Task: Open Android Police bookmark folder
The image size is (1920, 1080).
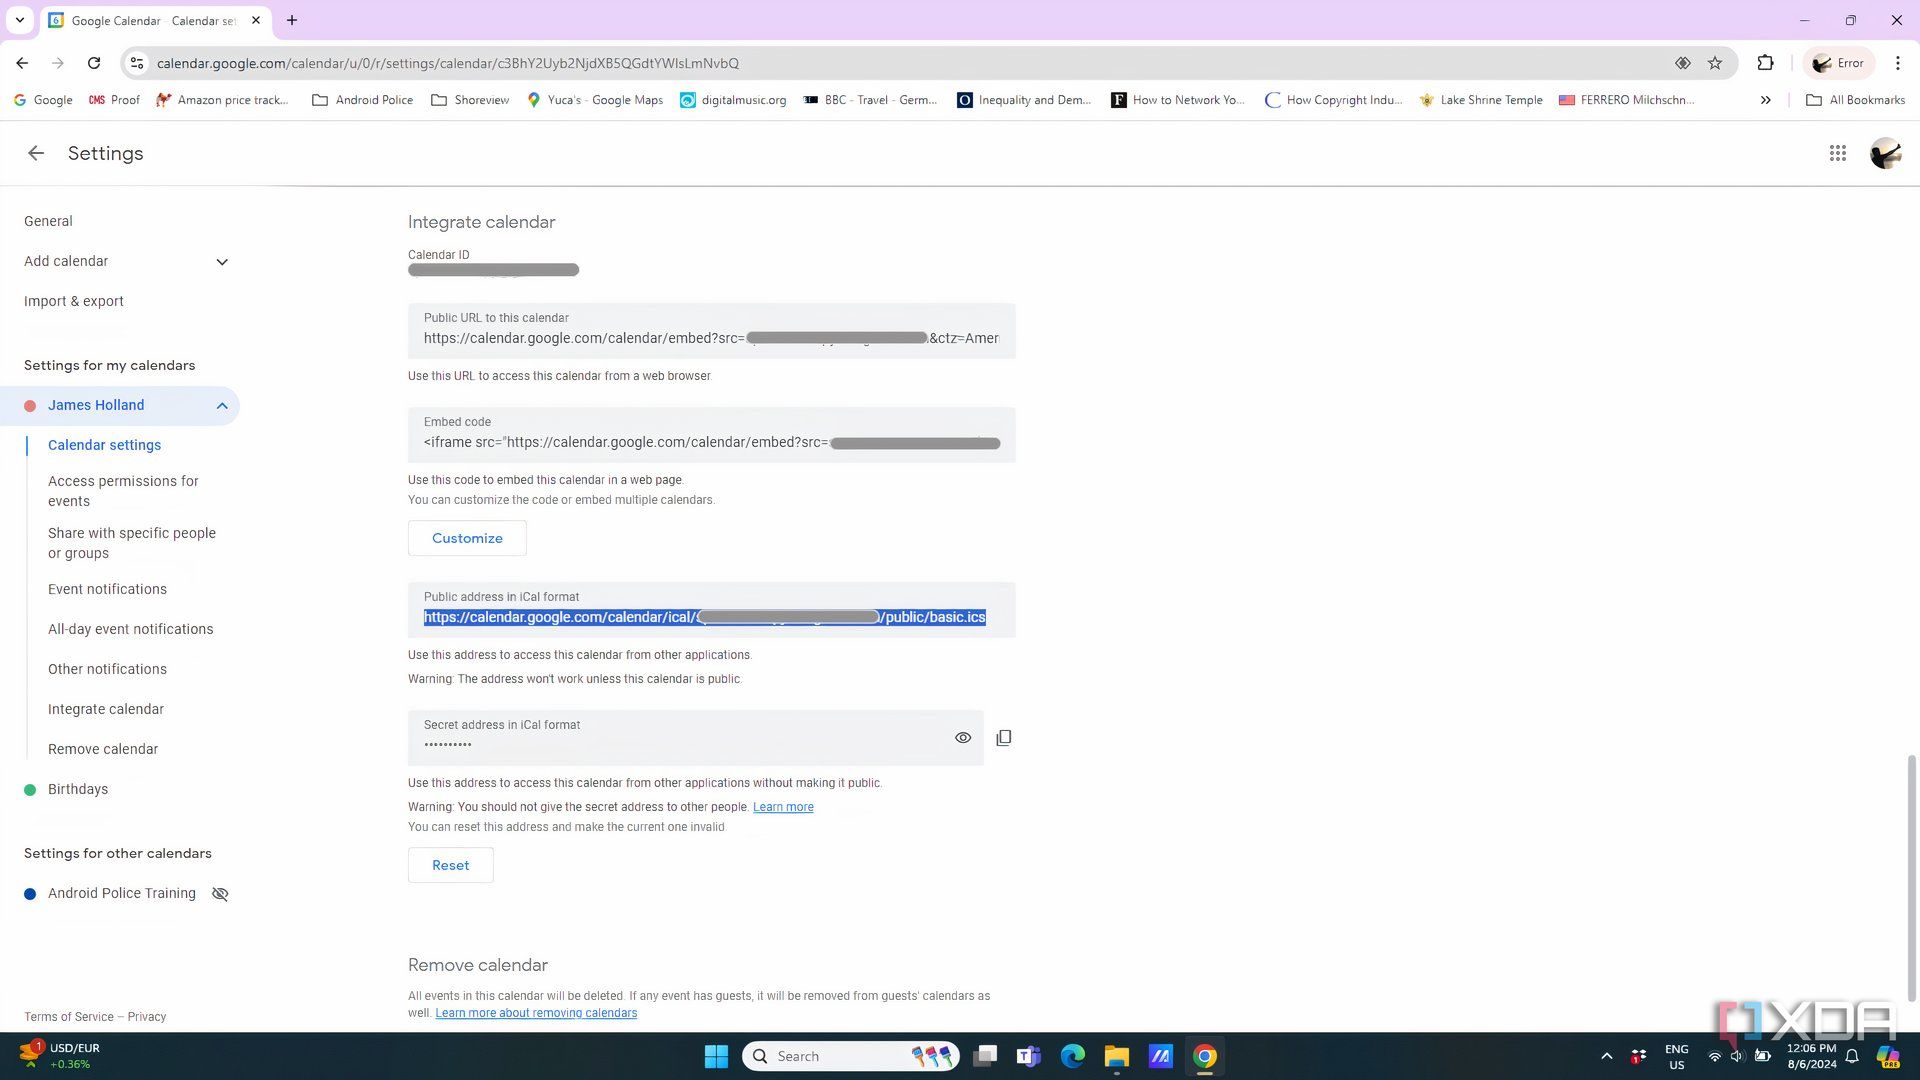Action: 362,100
